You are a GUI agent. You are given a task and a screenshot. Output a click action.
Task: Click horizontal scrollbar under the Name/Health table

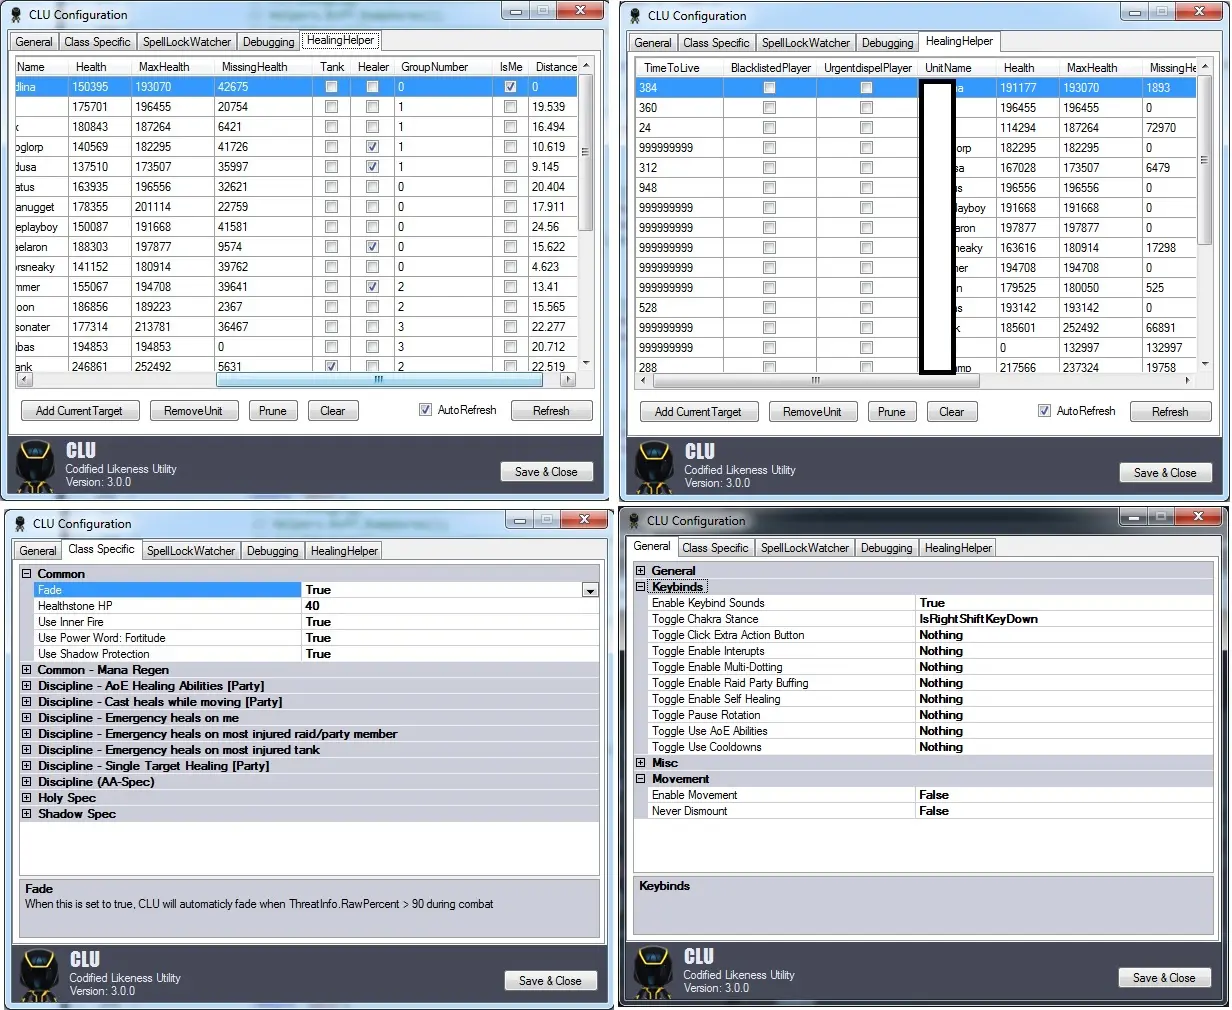380,380
